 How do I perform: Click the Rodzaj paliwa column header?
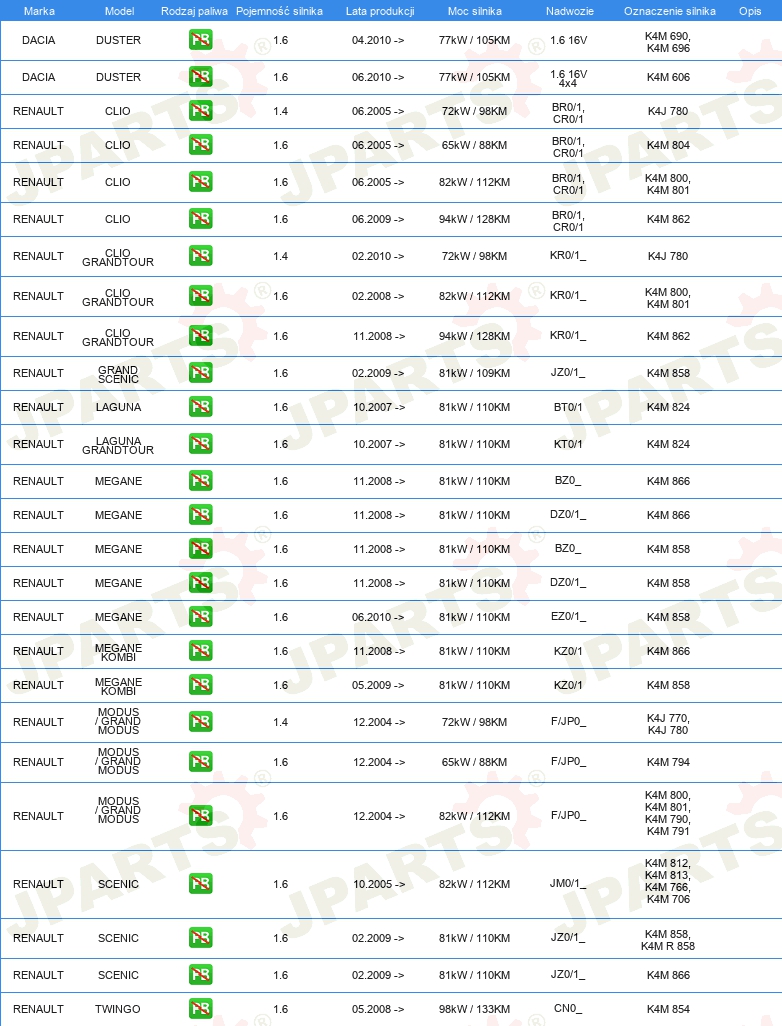pyautogui.click(x=194, y=11)
